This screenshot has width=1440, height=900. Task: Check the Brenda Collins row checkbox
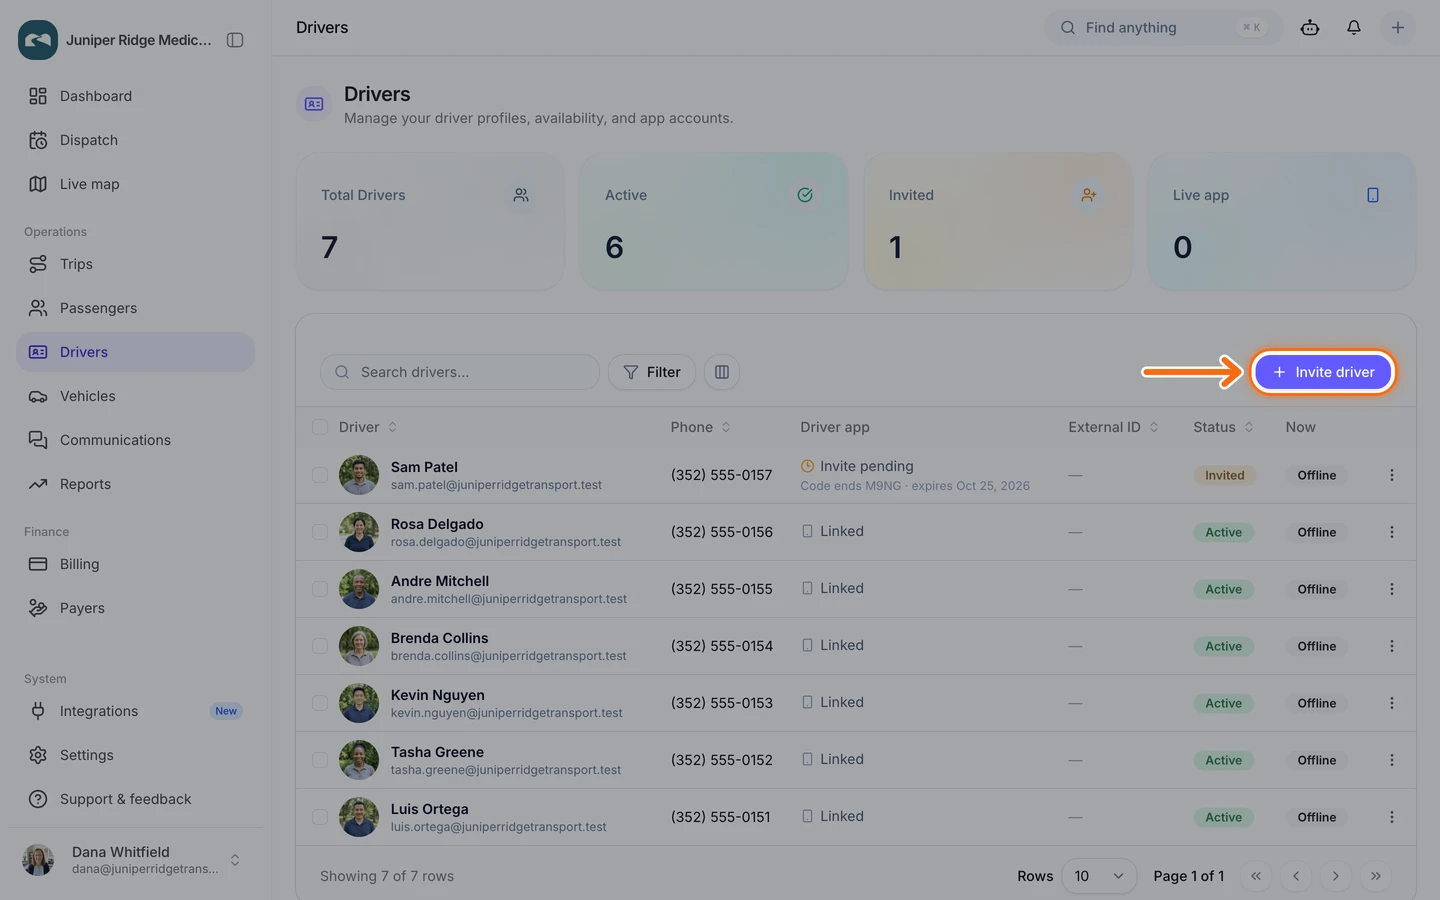click(320, 646)
